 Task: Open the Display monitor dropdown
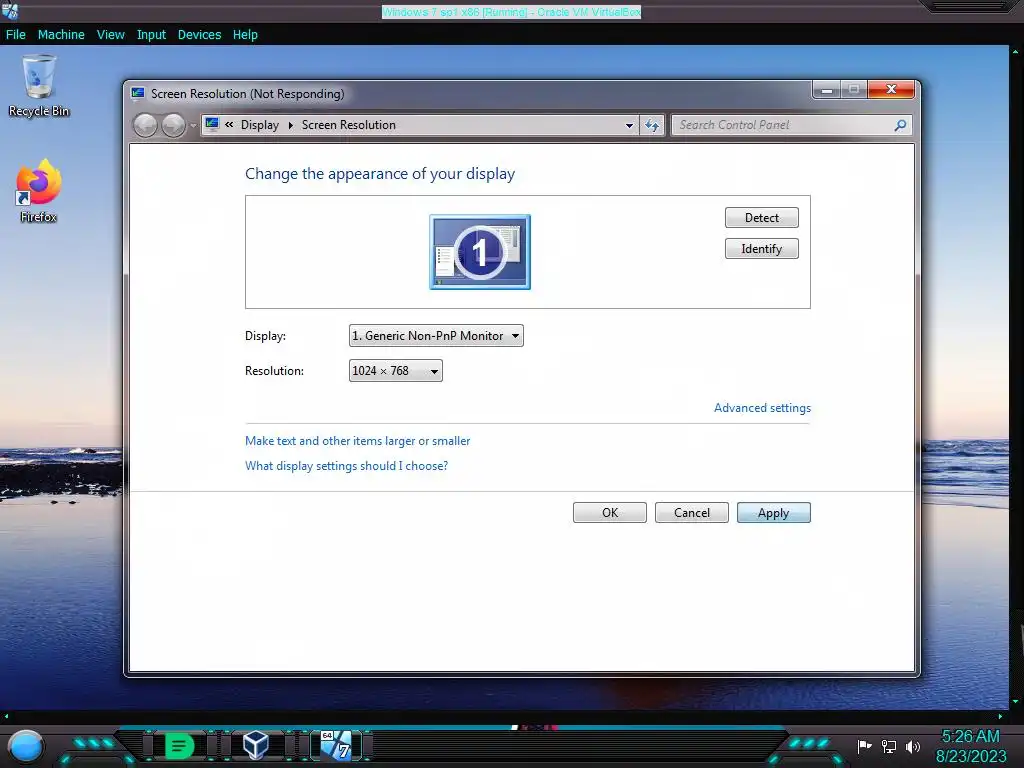point(436,336)
